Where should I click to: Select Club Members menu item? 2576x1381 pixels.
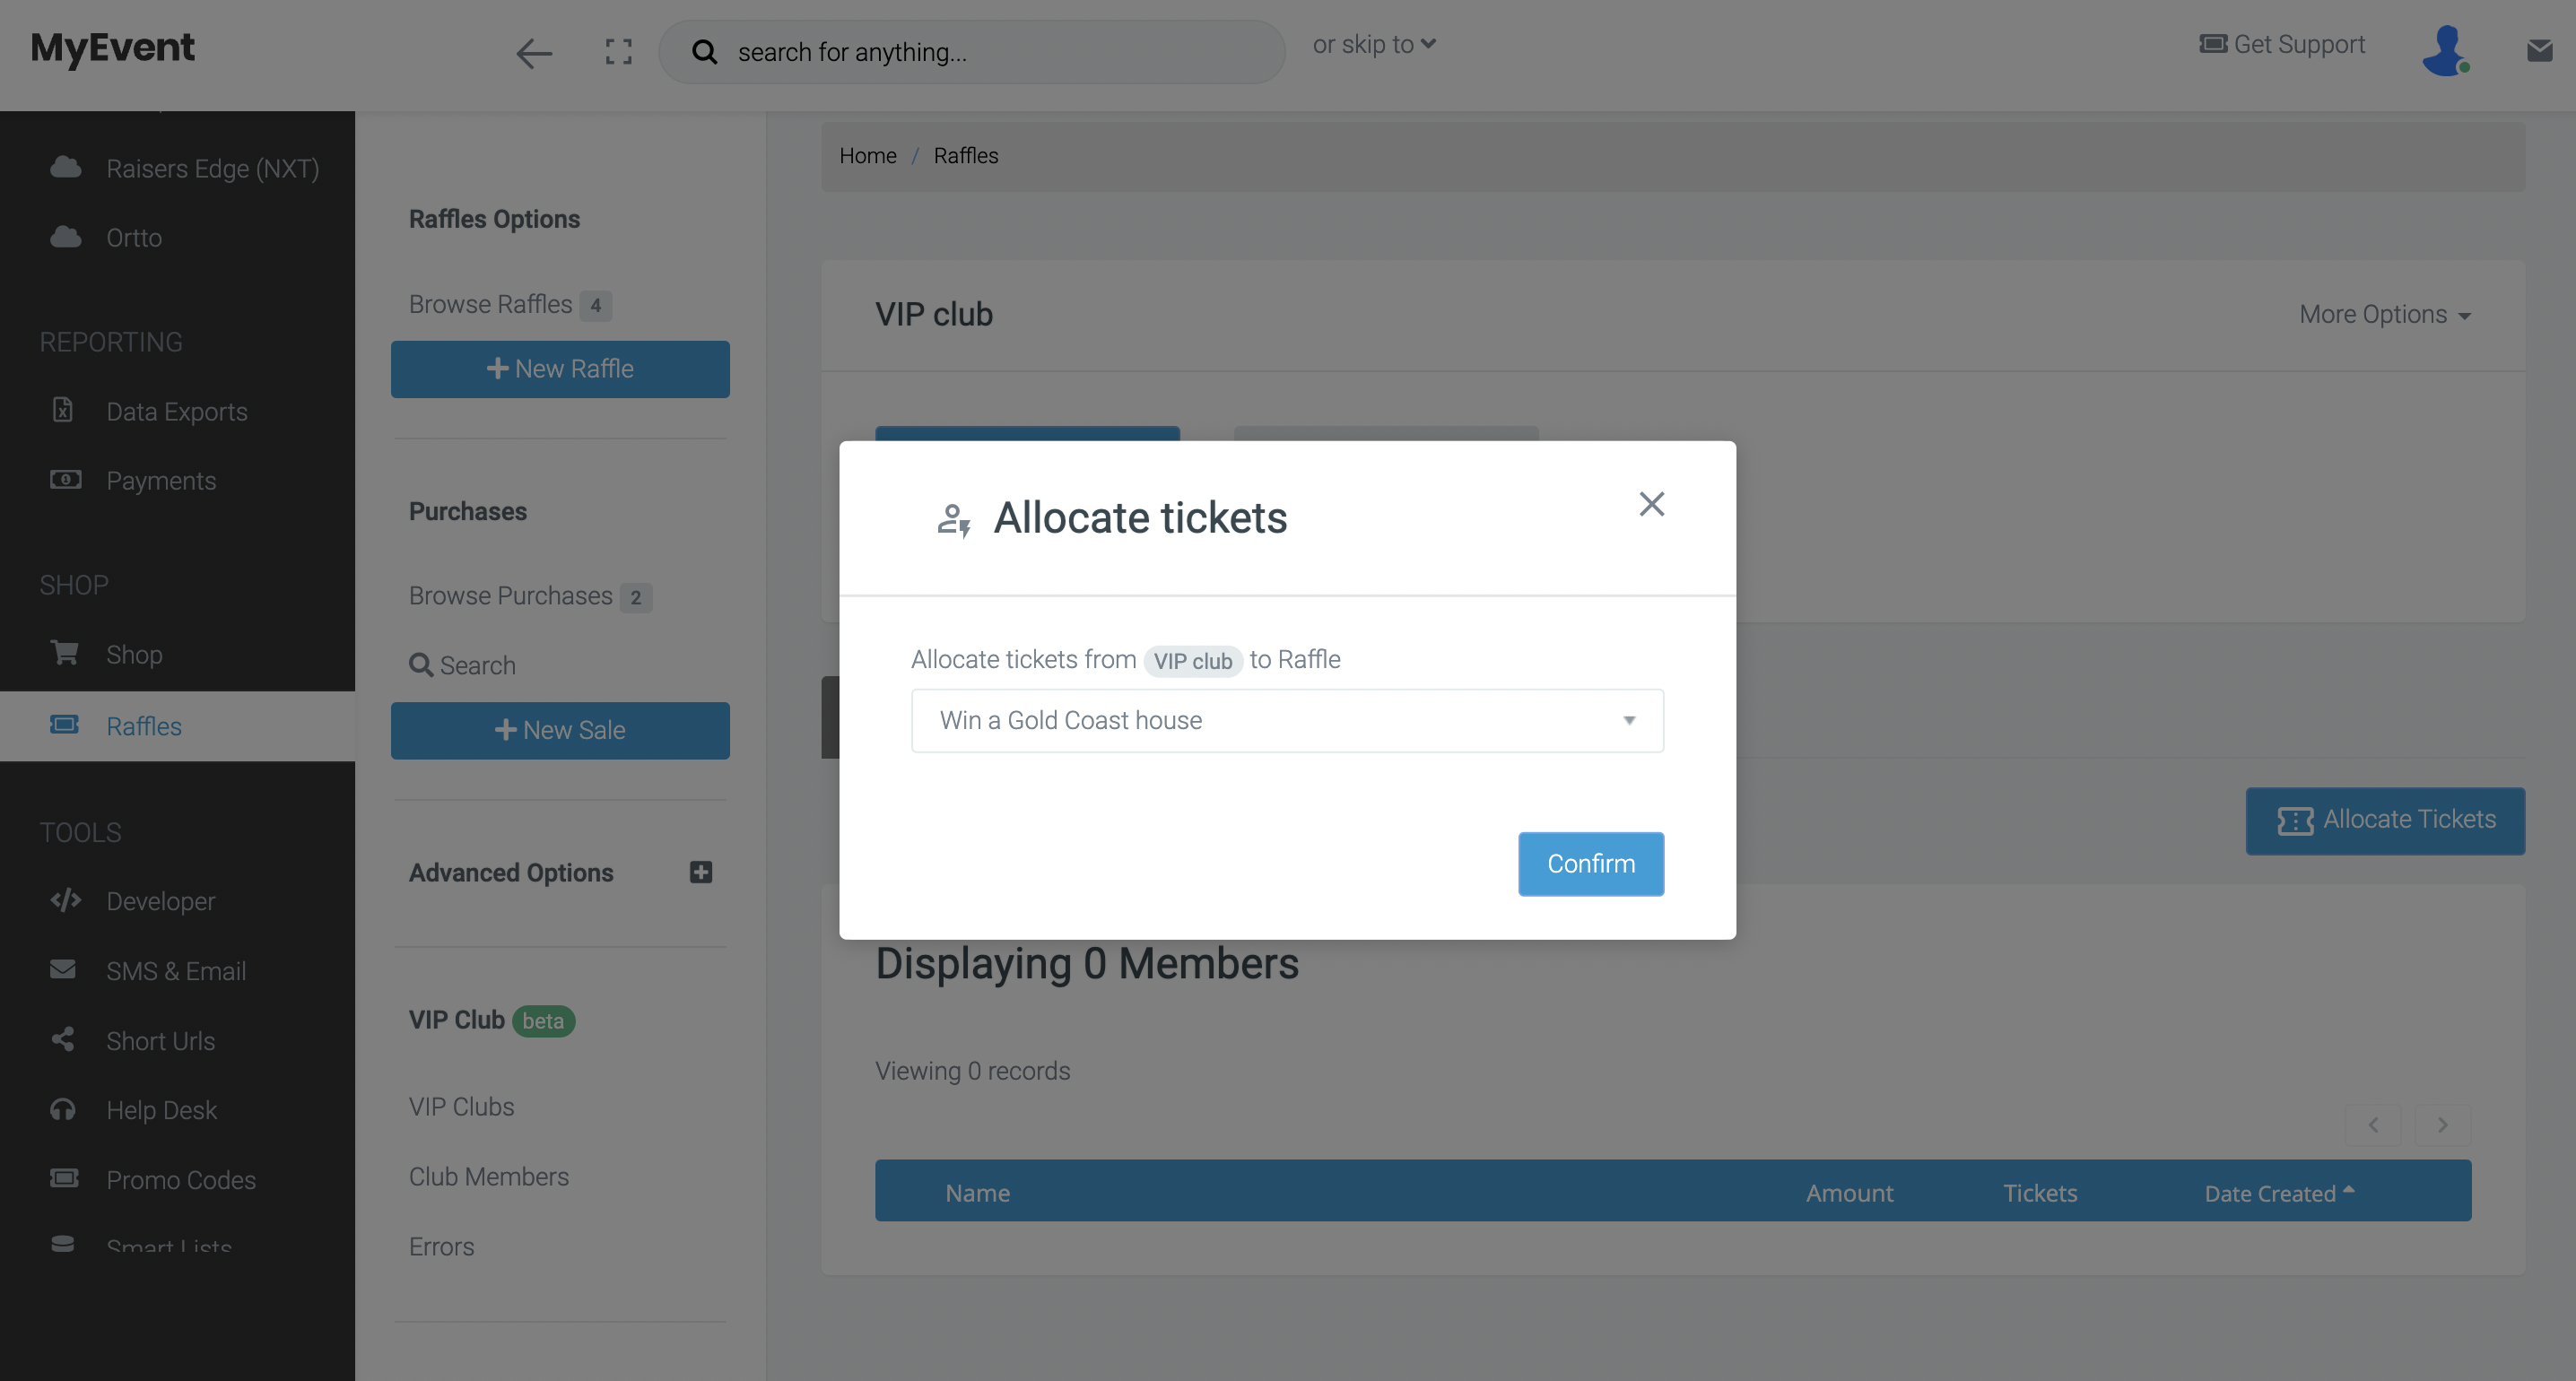488,1176
